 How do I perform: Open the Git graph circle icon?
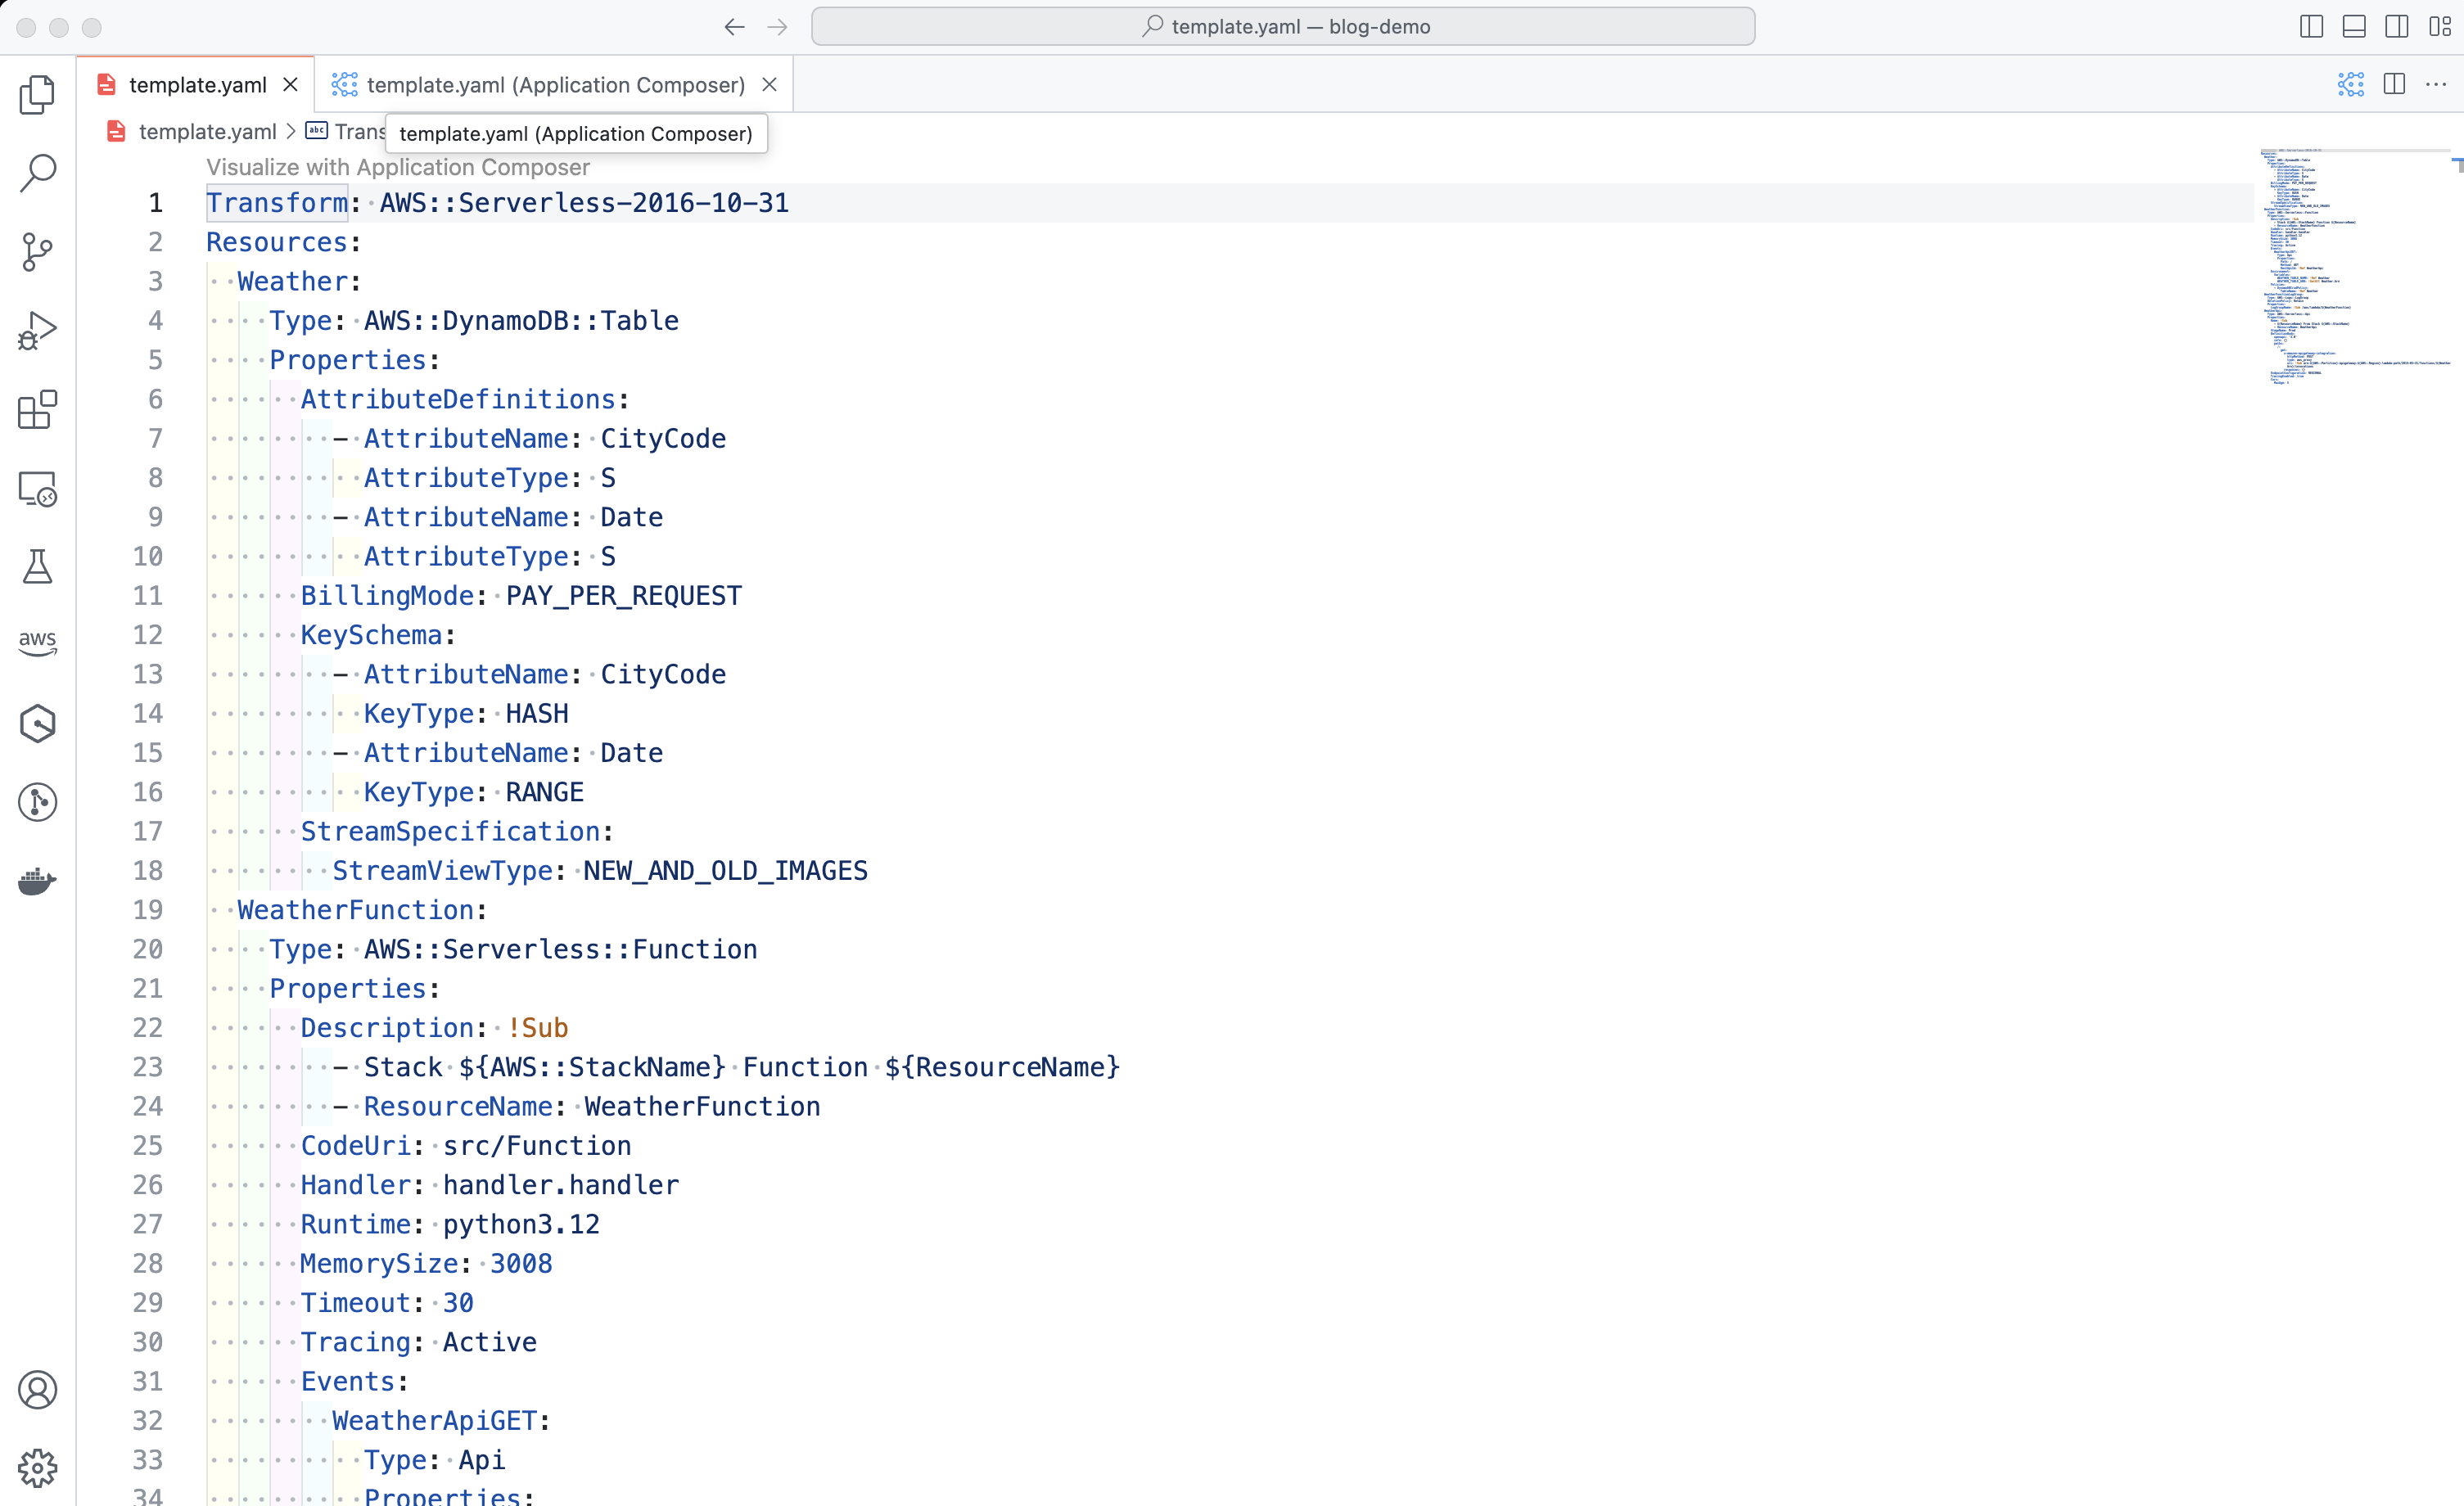coord(37,802)
